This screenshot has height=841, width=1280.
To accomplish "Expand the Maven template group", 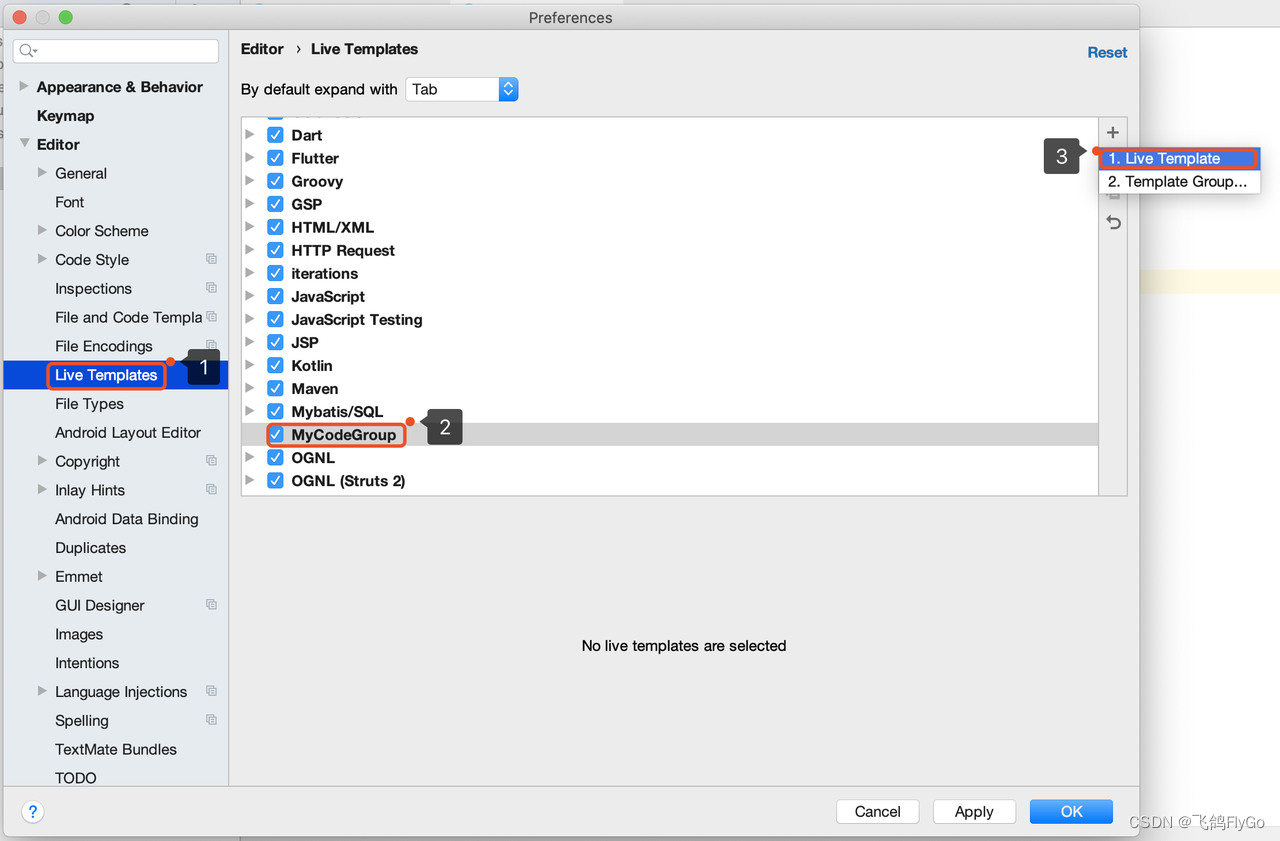I will tap(250, 388).
